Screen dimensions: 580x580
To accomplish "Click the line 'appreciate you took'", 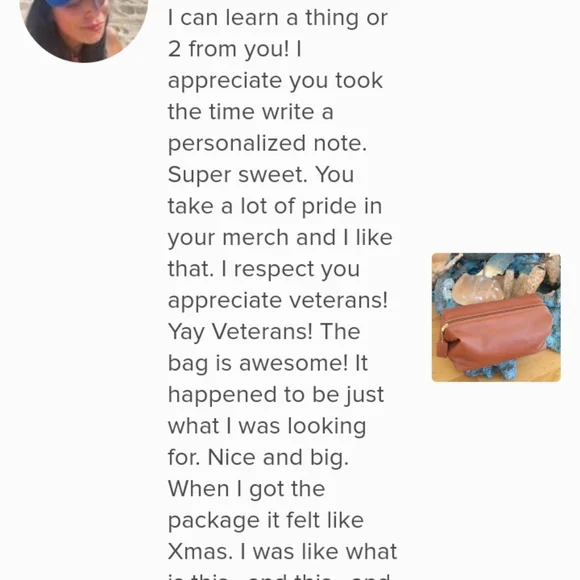I will (275, 81).
